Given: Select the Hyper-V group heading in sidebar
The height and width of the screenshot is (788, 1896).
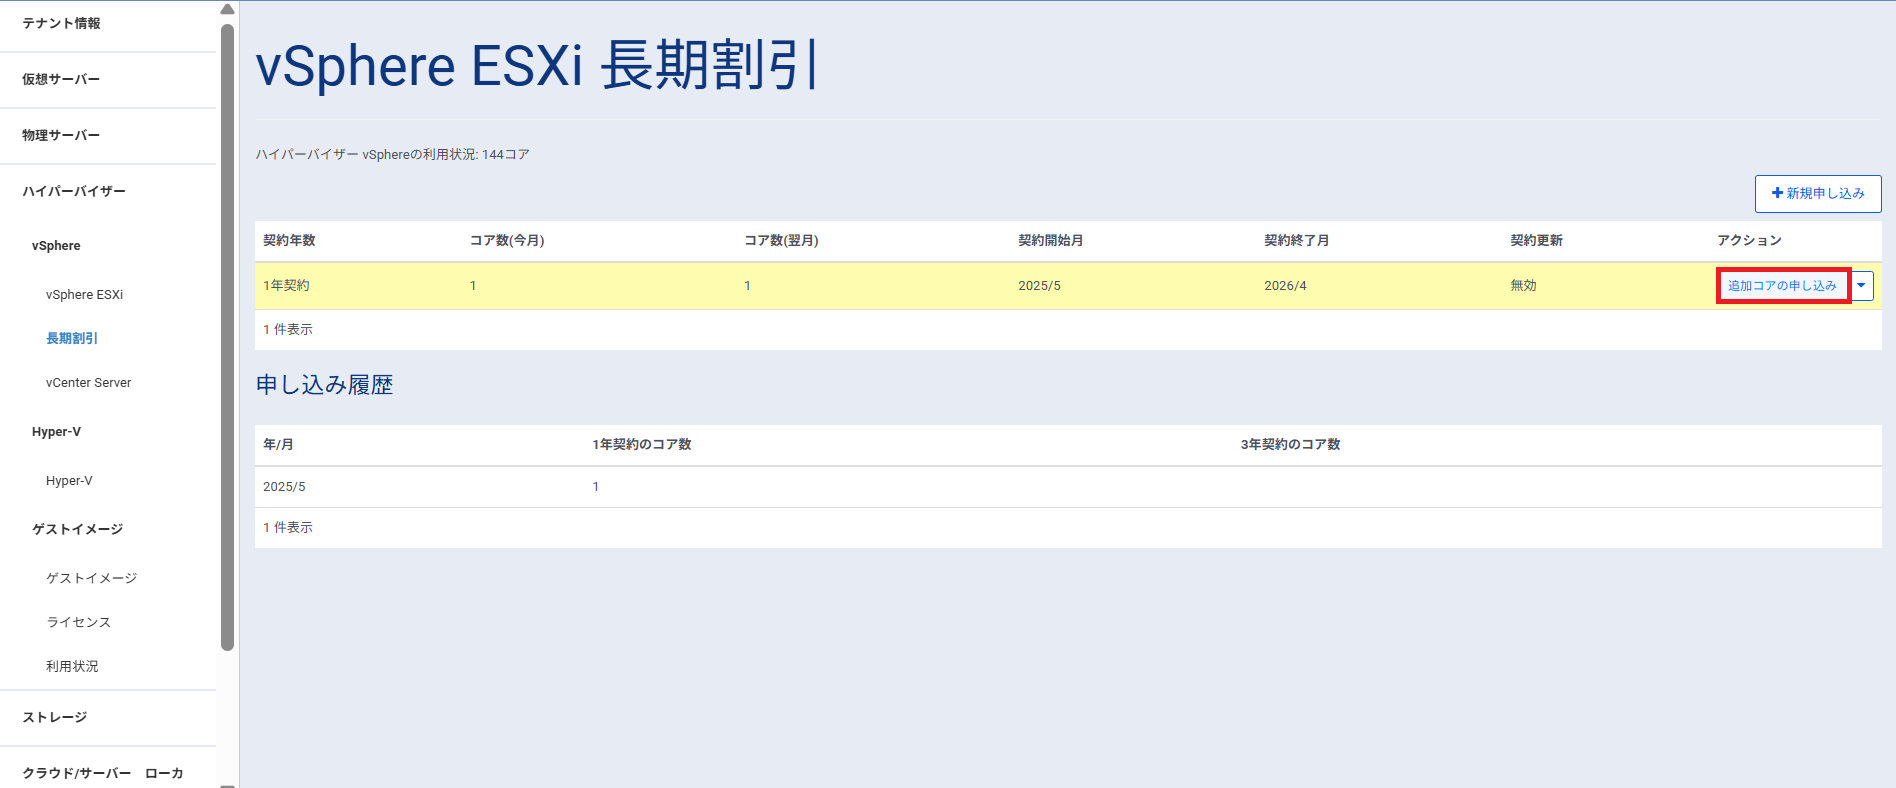Looking at the screenshot, I should tap(56, 432).
